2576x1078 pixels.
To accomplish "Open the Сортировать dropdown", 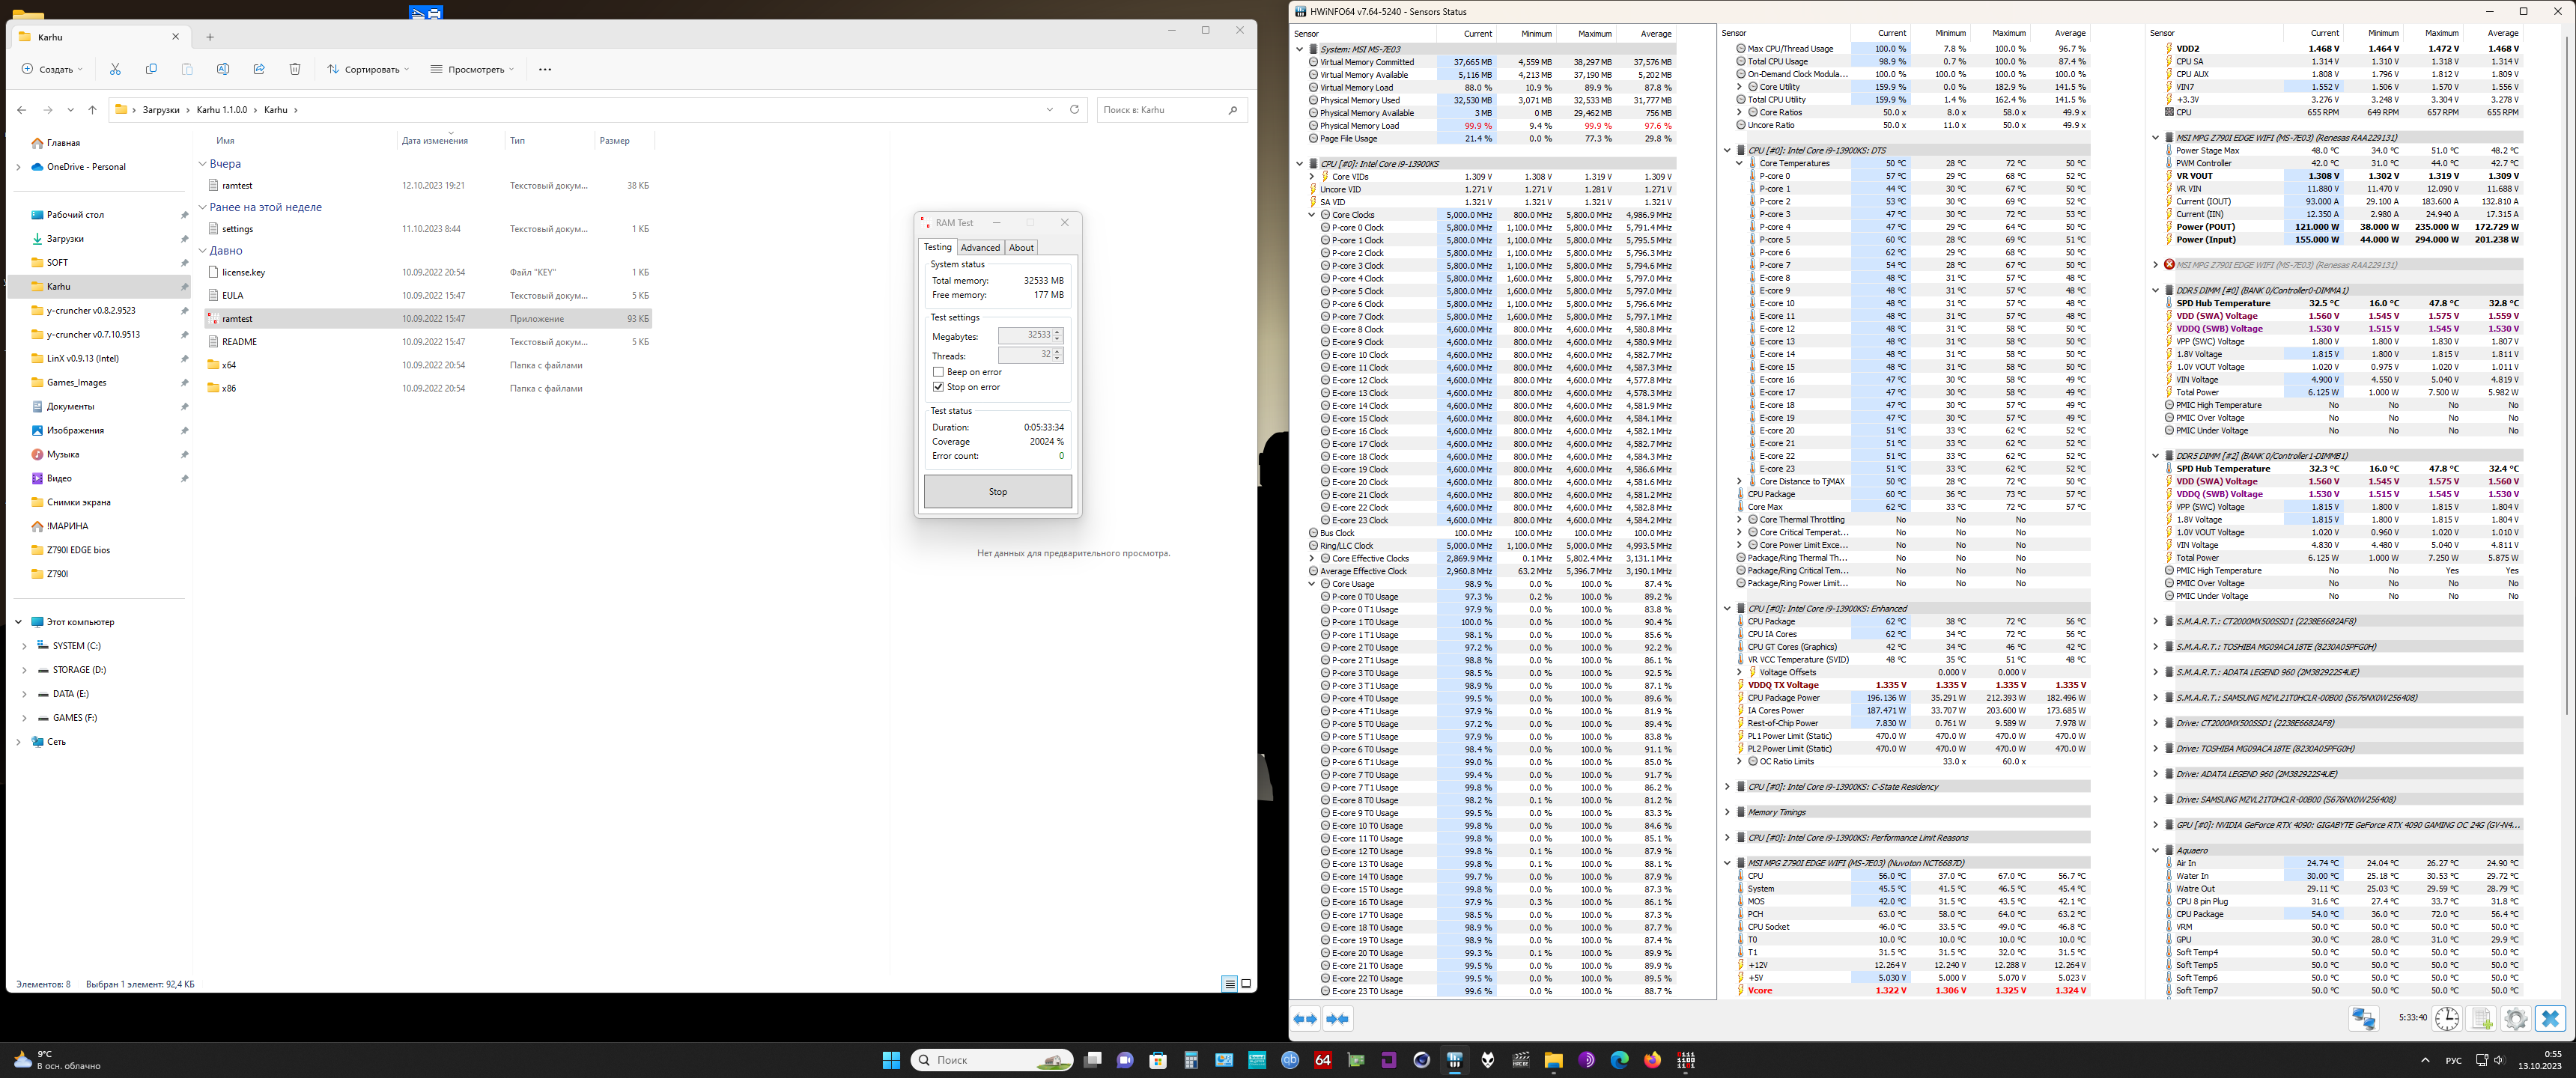I will [369, 69].
